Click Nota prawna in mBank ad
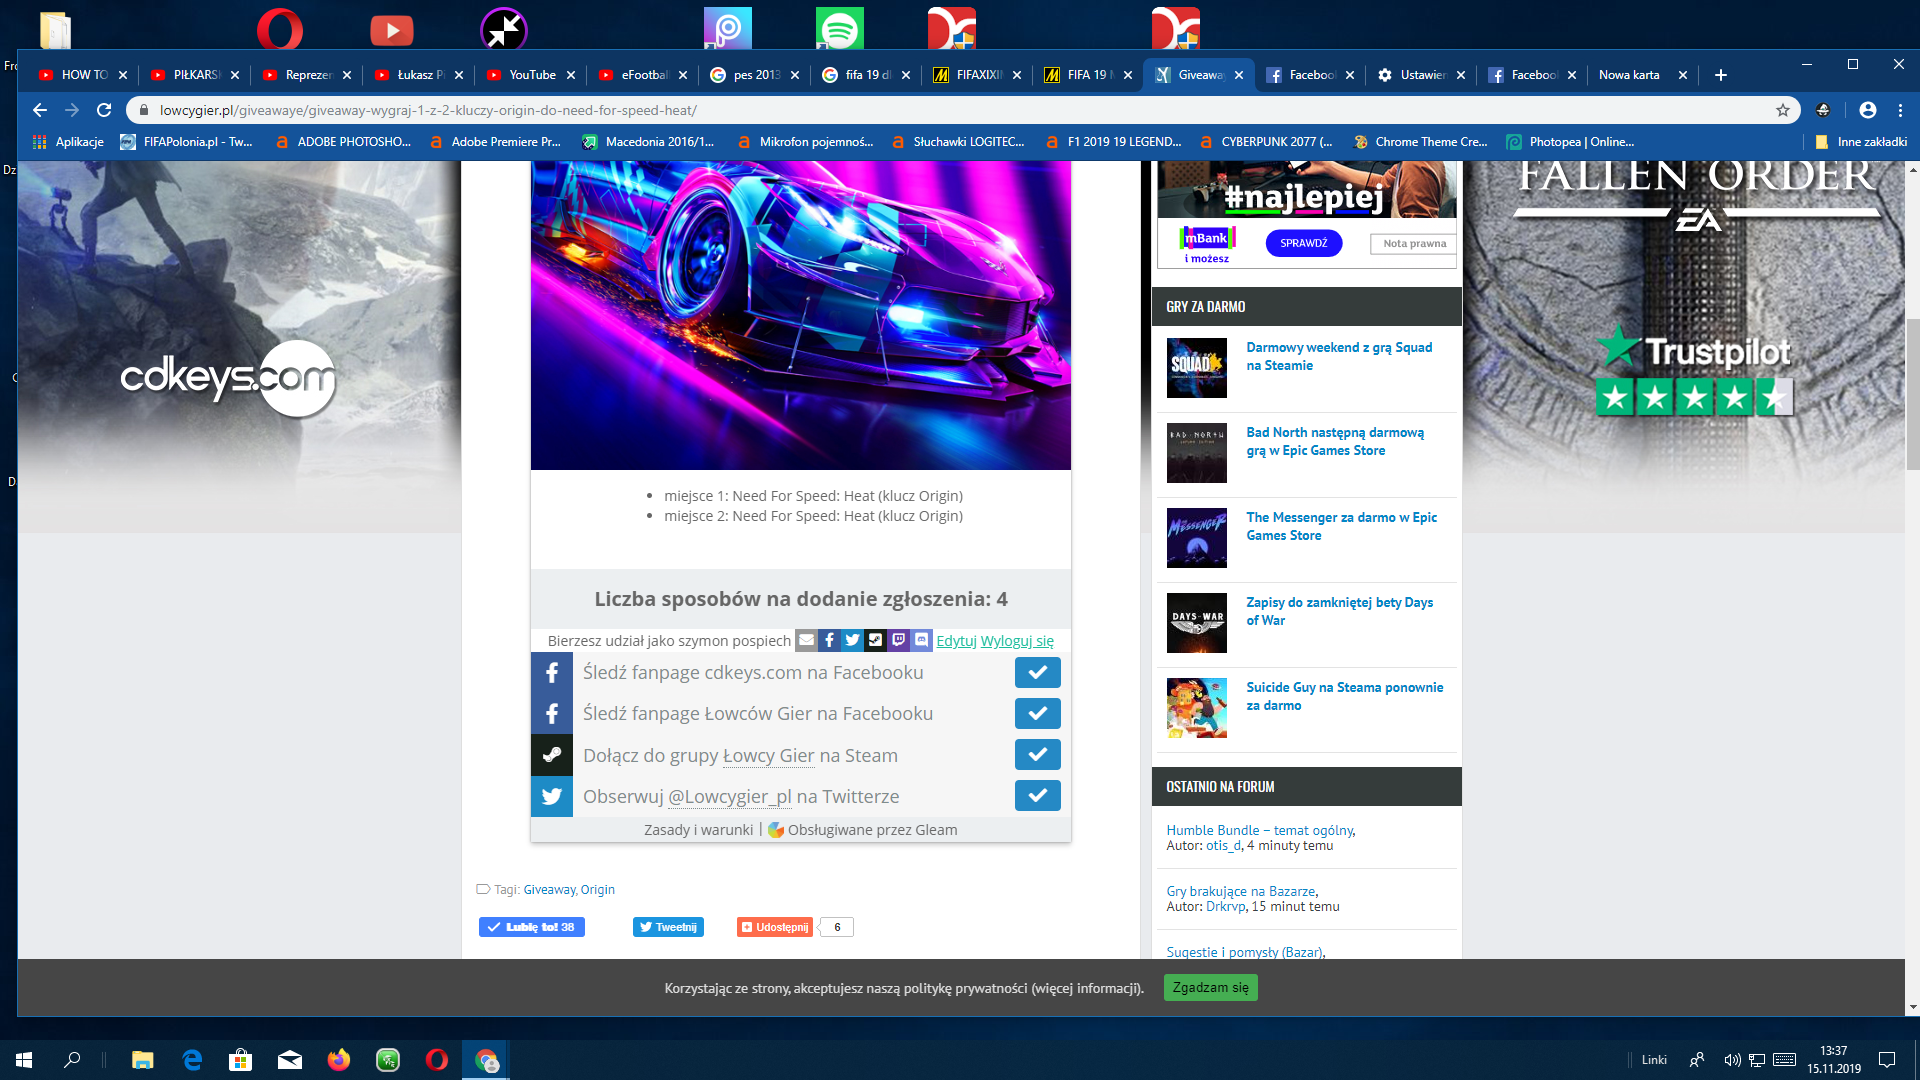This screenshot has height=1080, width=1920. point(1414,243)
